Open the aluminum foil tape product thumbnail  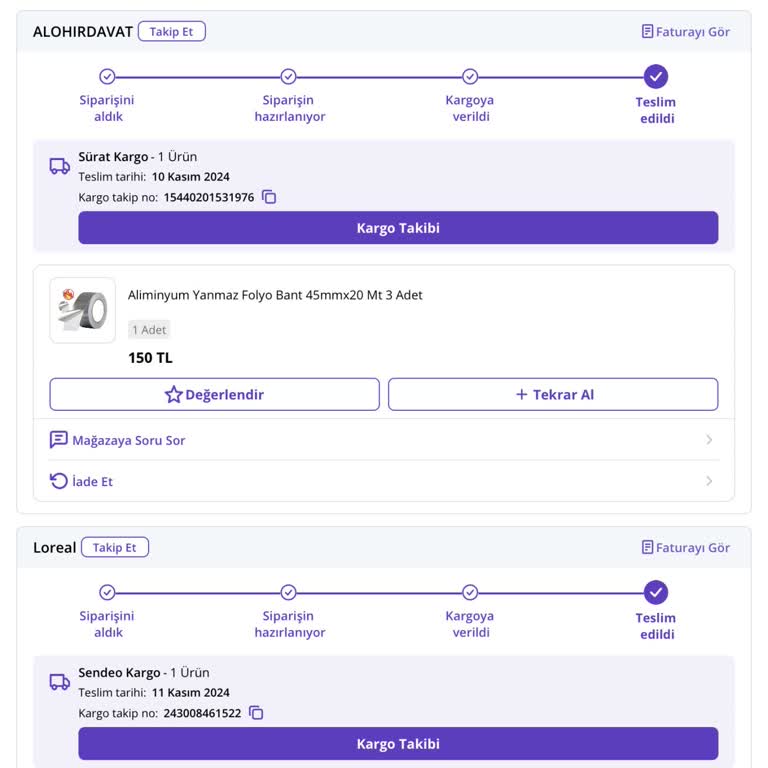(x=82, y=311)
